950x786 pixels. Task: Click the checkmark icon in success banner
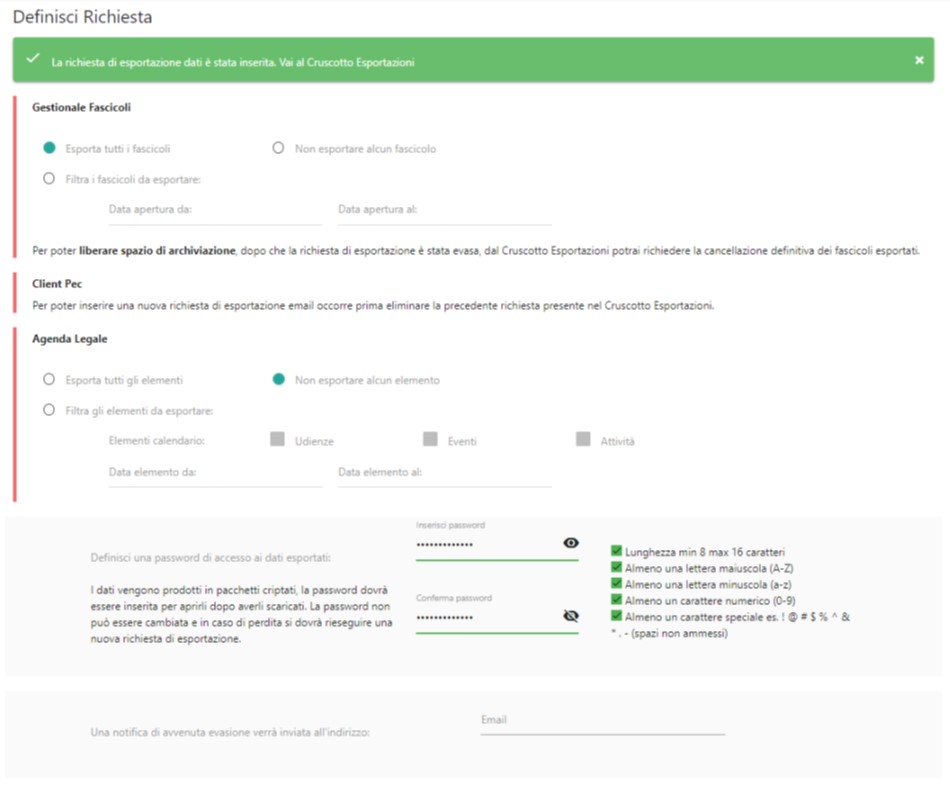click(x=32, y=60)
